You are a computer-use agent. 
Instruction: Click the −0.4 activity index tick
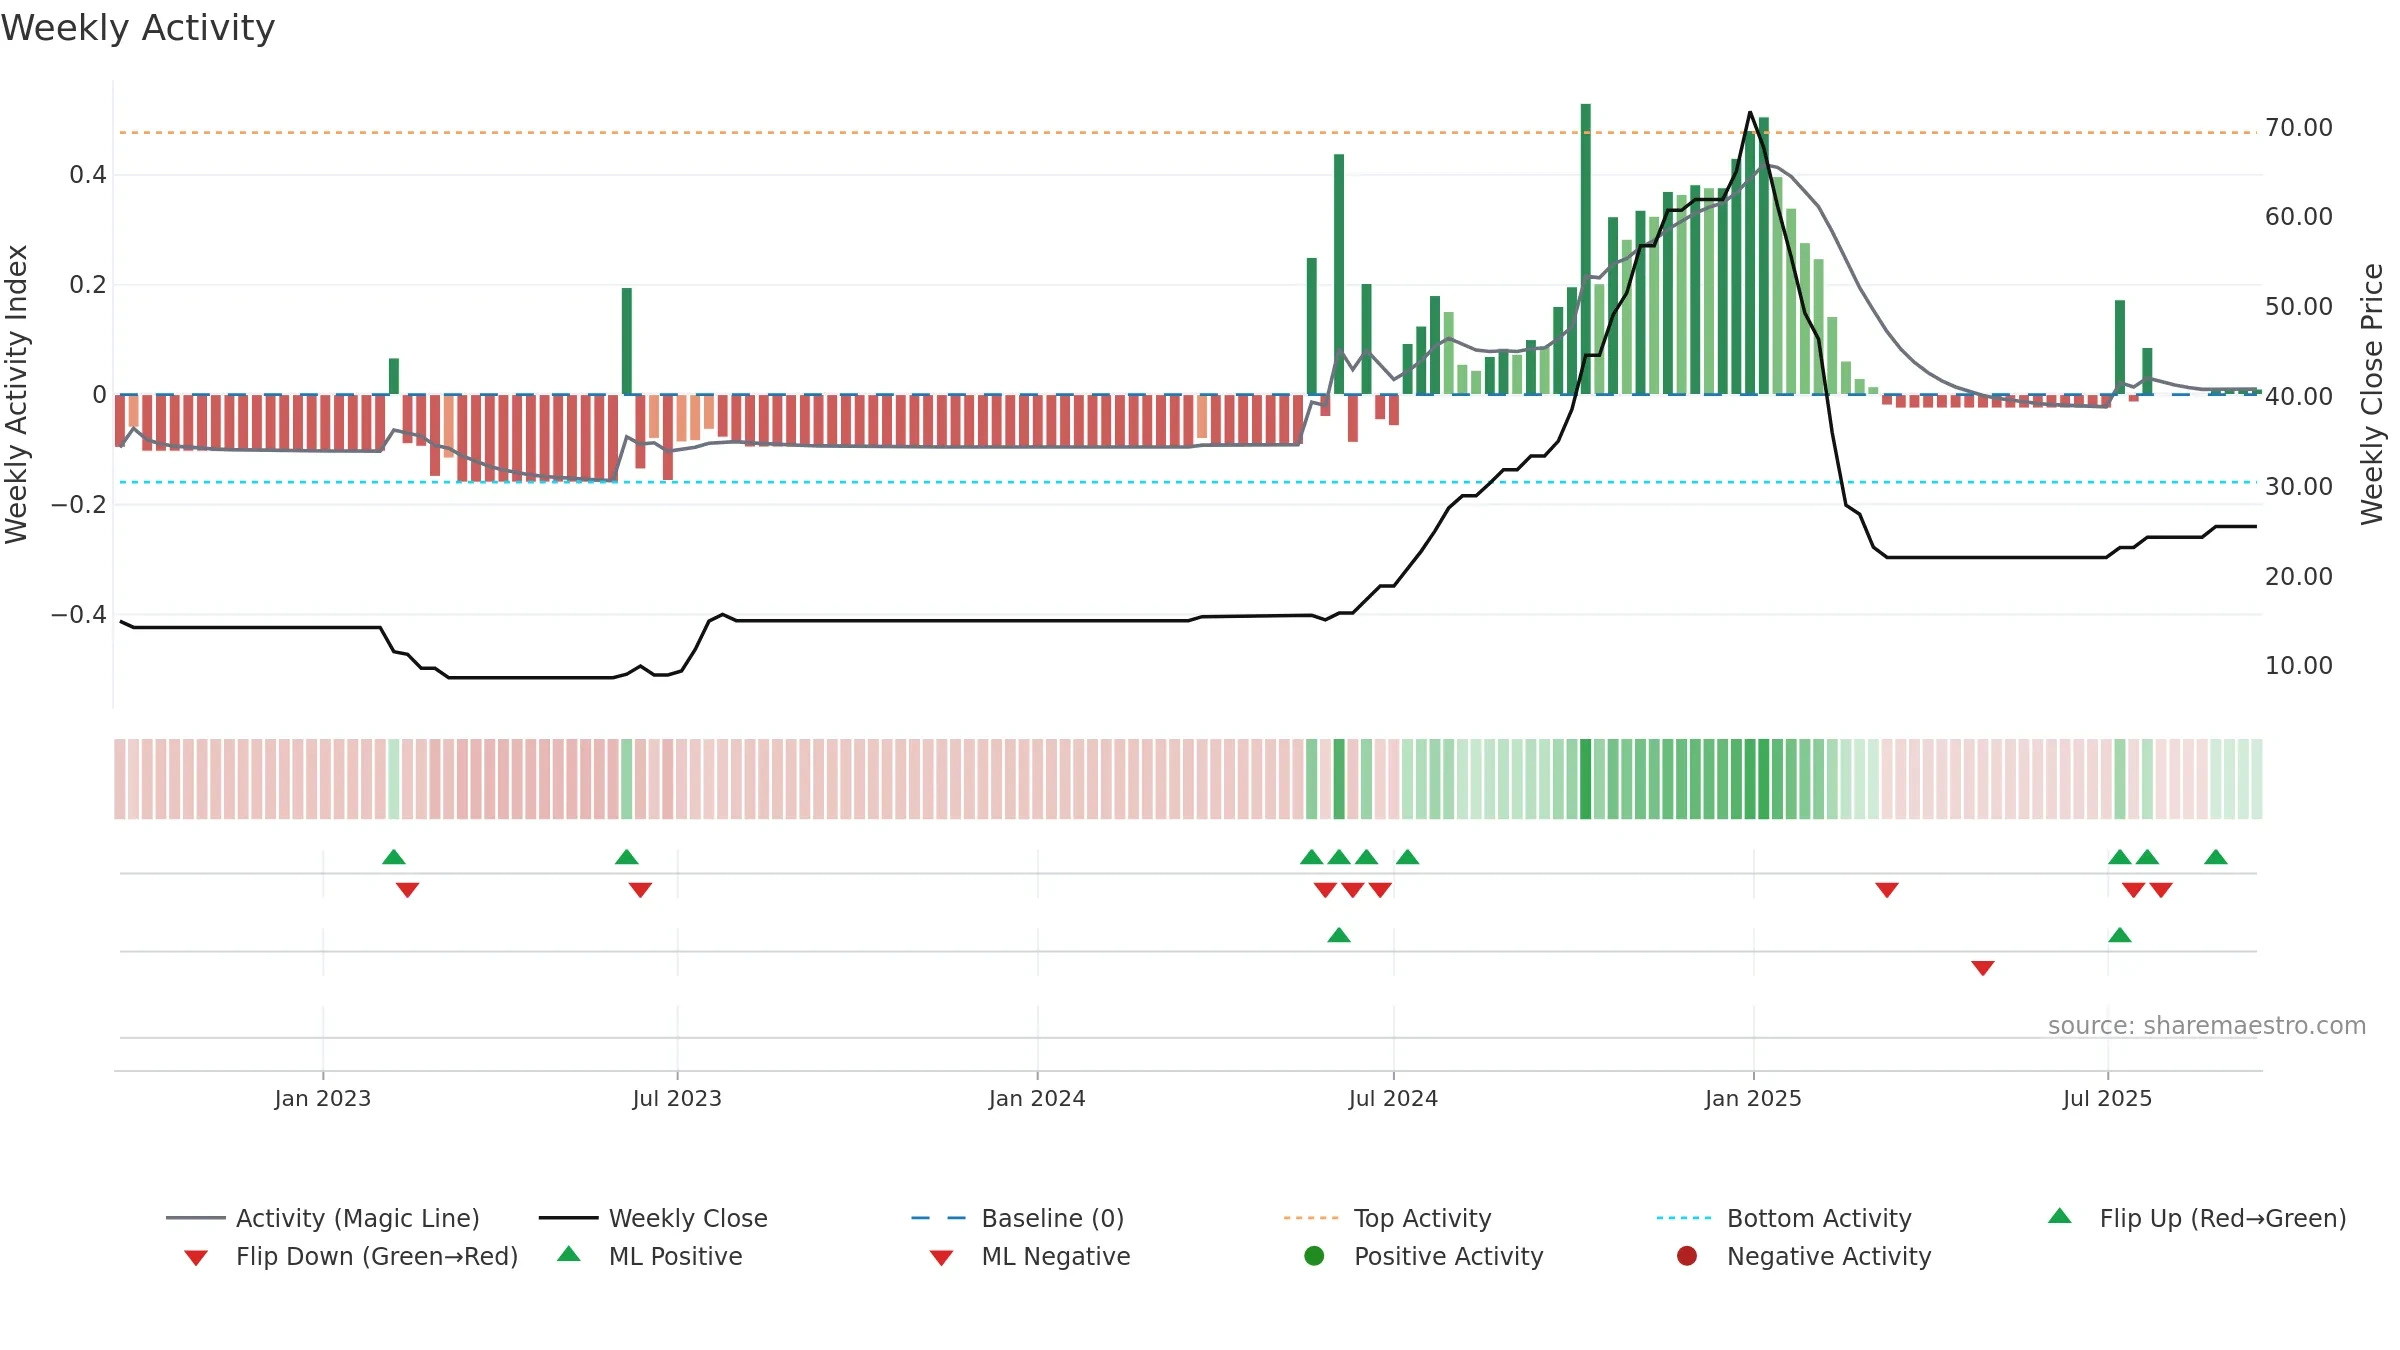coord(79,614)
